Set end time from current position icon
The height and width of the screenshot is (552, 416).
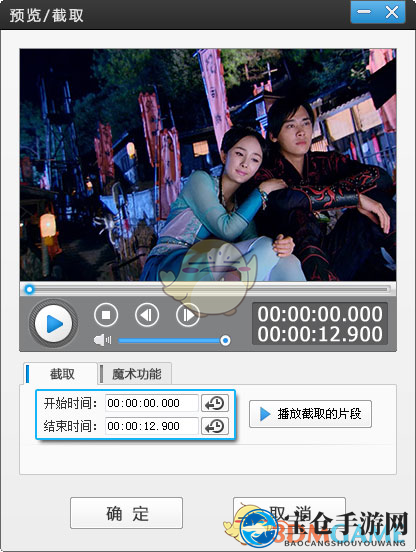click(215, 426)
